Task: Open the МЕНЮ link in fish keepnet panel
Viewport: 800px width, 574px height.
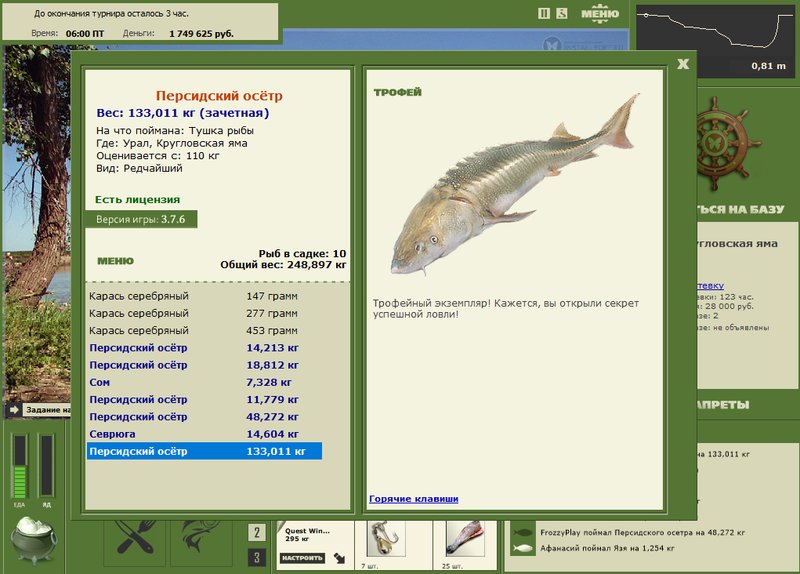Action: tap(115, 261)
